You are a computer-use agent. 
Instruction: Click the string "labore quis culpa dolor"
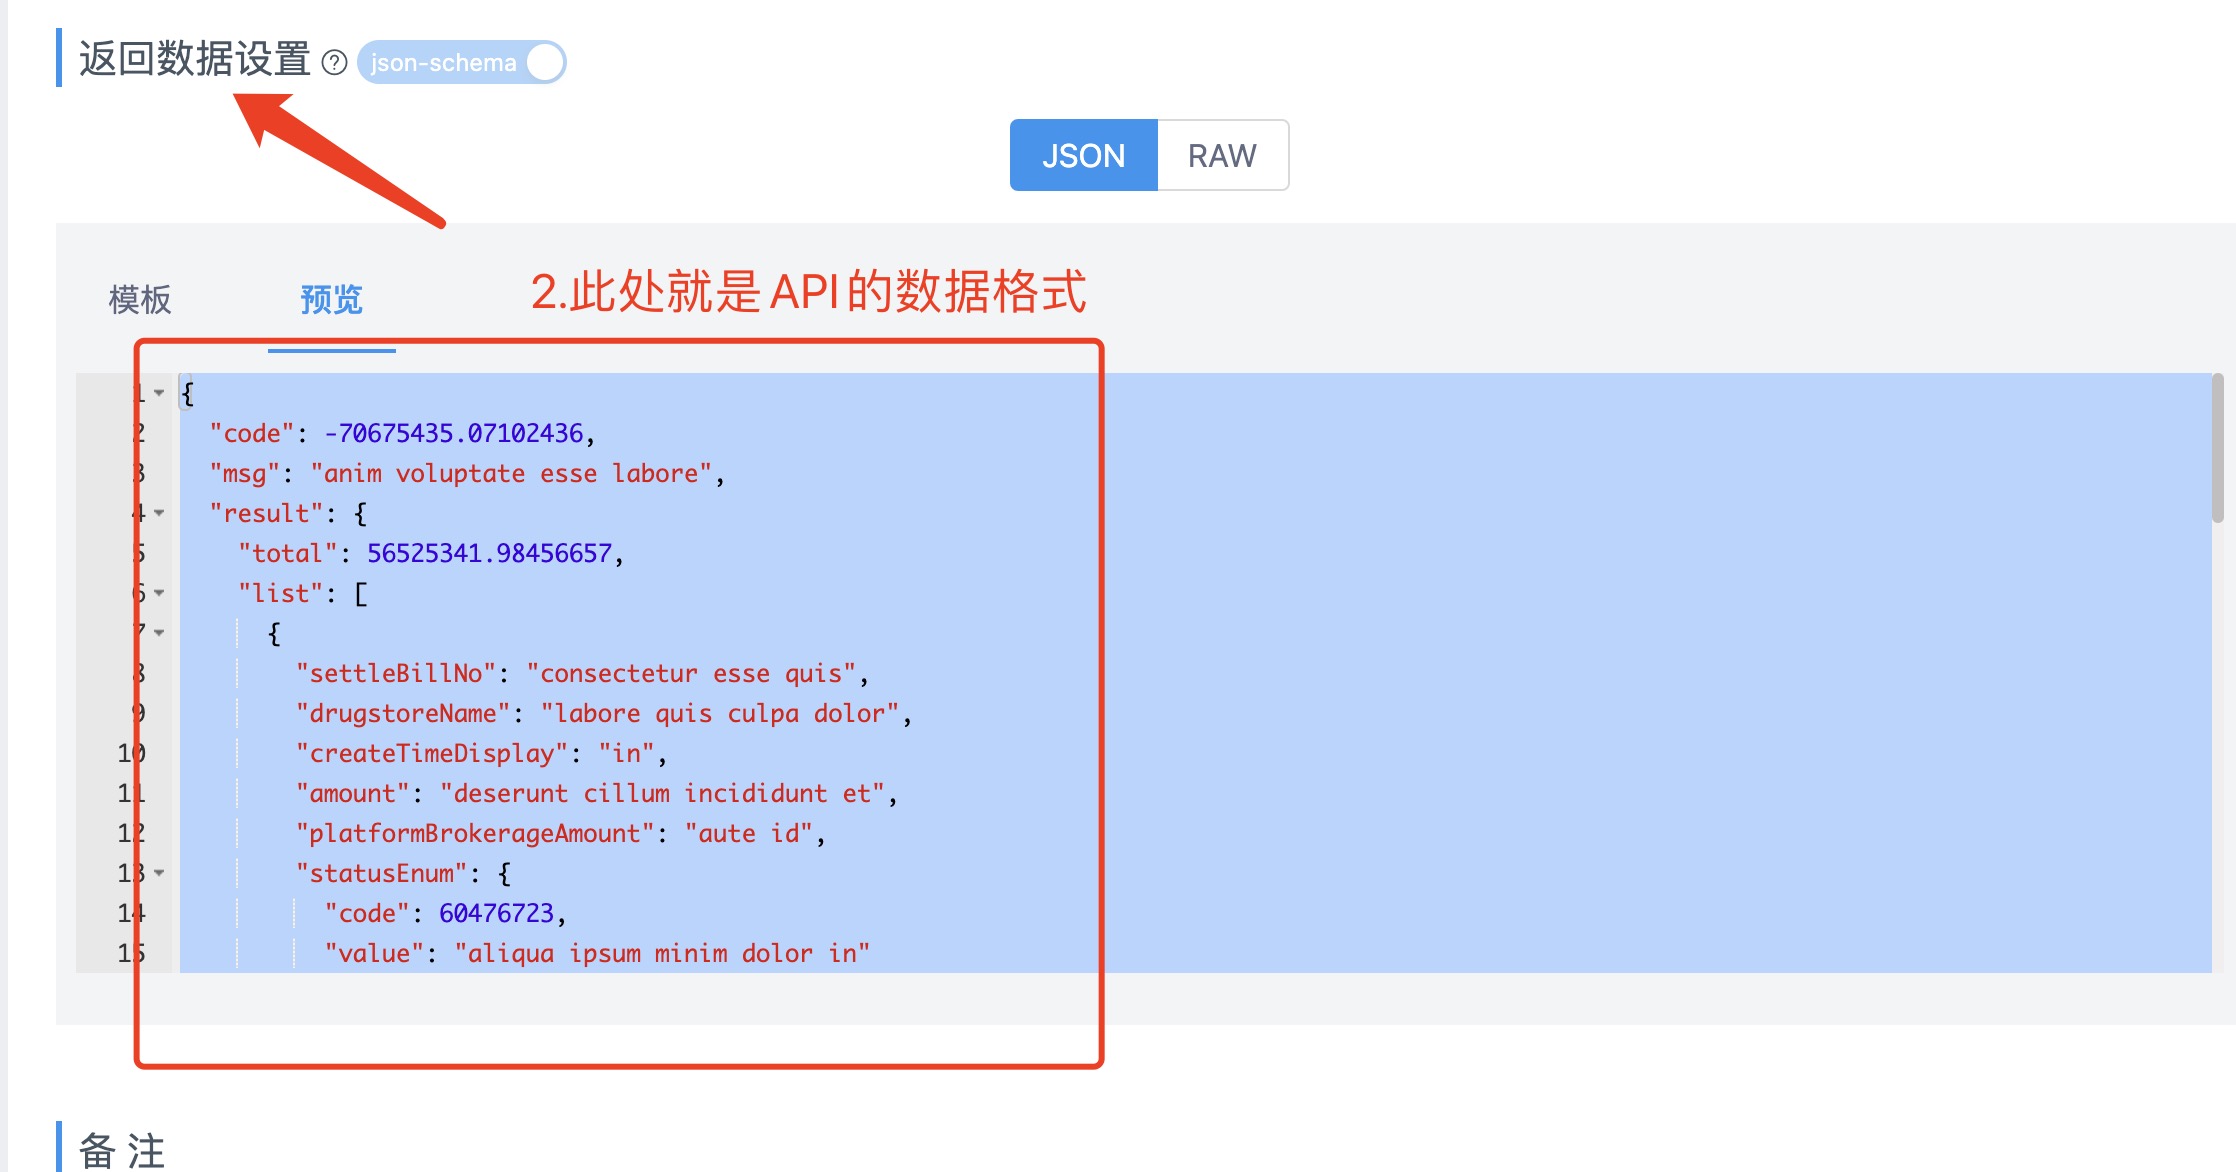click(720, 713)
